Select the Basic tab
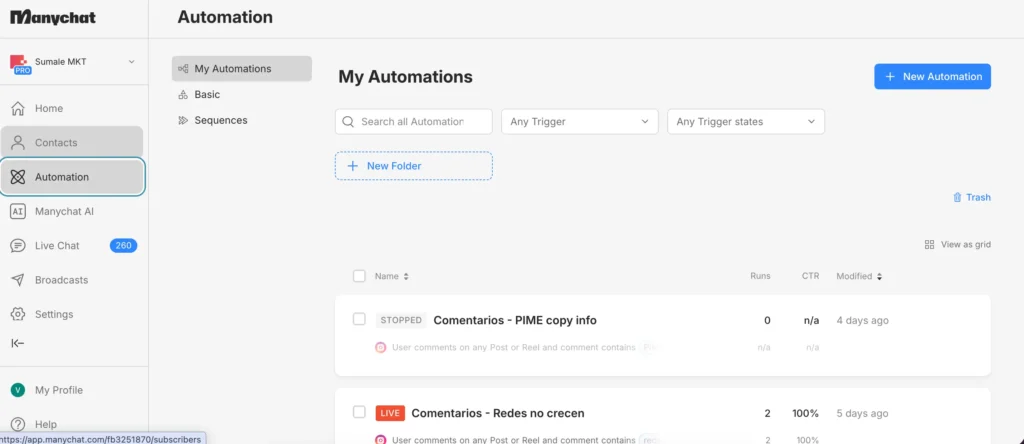 (x=242, y=95)
